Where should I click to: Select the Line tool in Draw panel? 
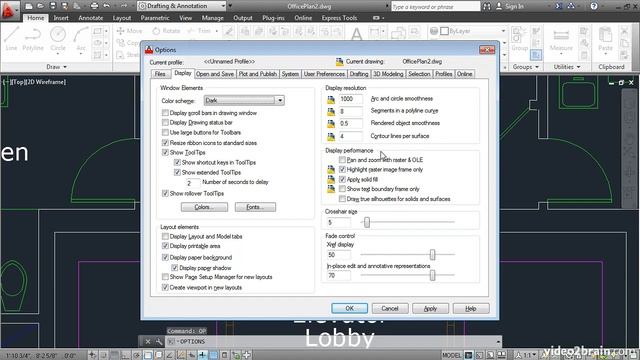coord(11,39)
